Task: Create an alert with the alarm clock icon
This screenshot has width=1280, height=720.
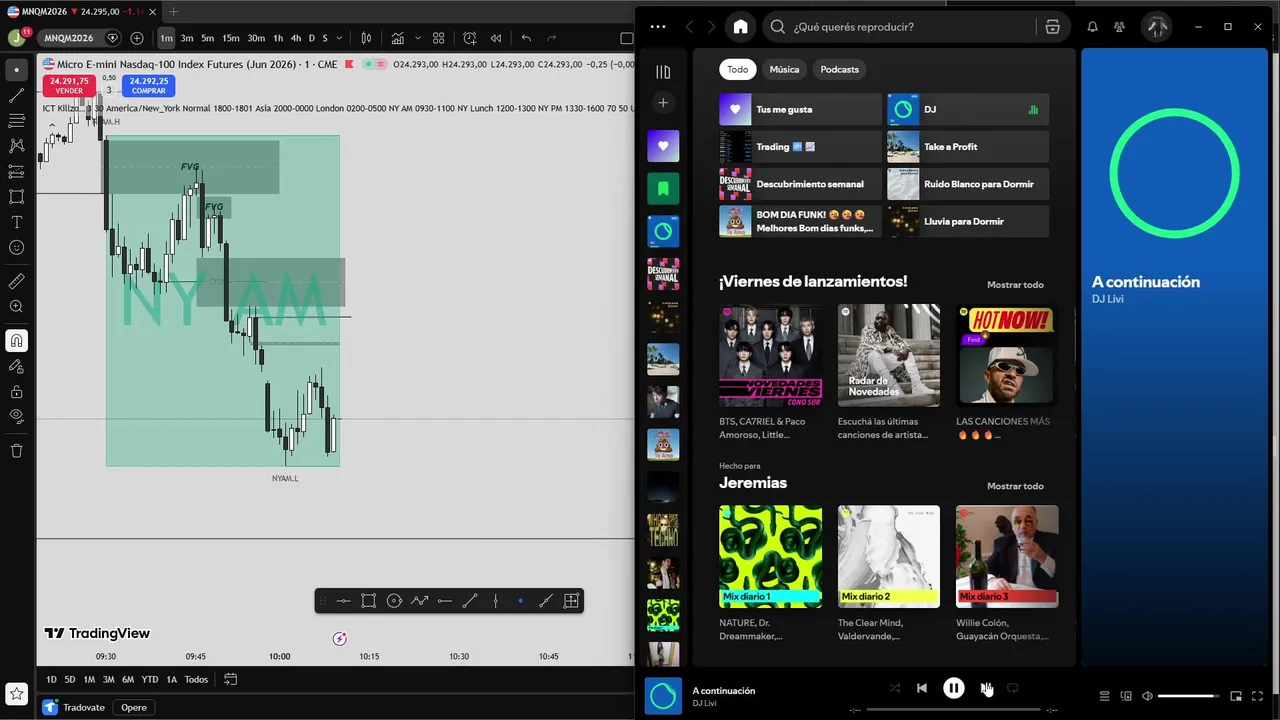Action: (x=470, y=38)
